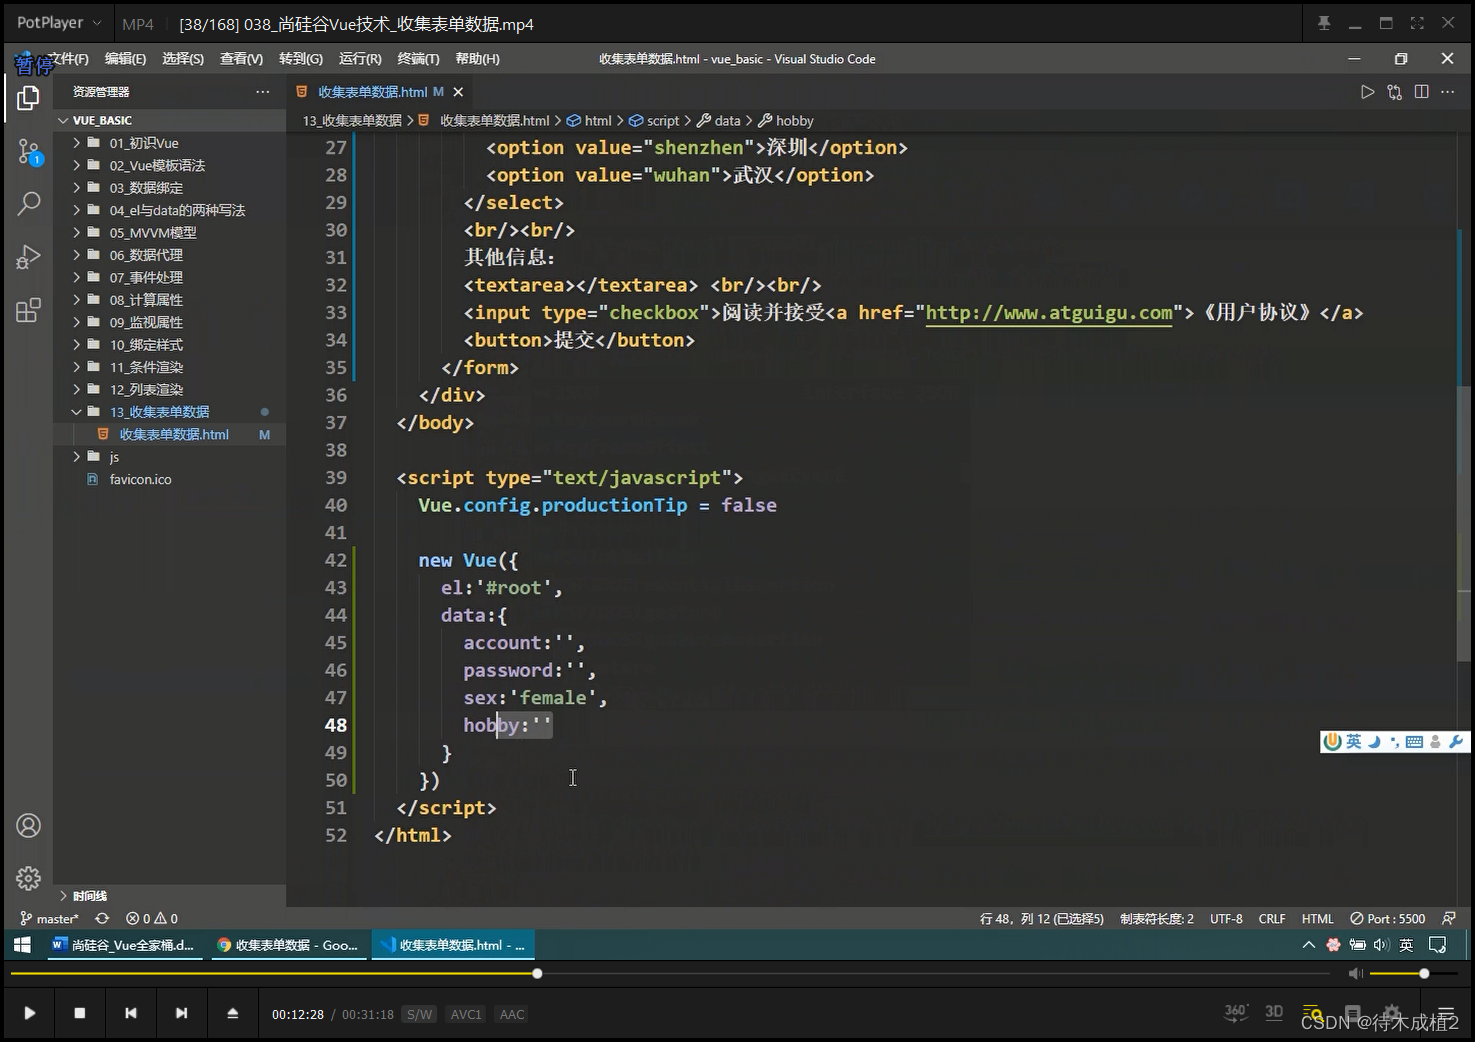Open the 编辑(E) menu

pyautogui.click(x=125, y=59)
